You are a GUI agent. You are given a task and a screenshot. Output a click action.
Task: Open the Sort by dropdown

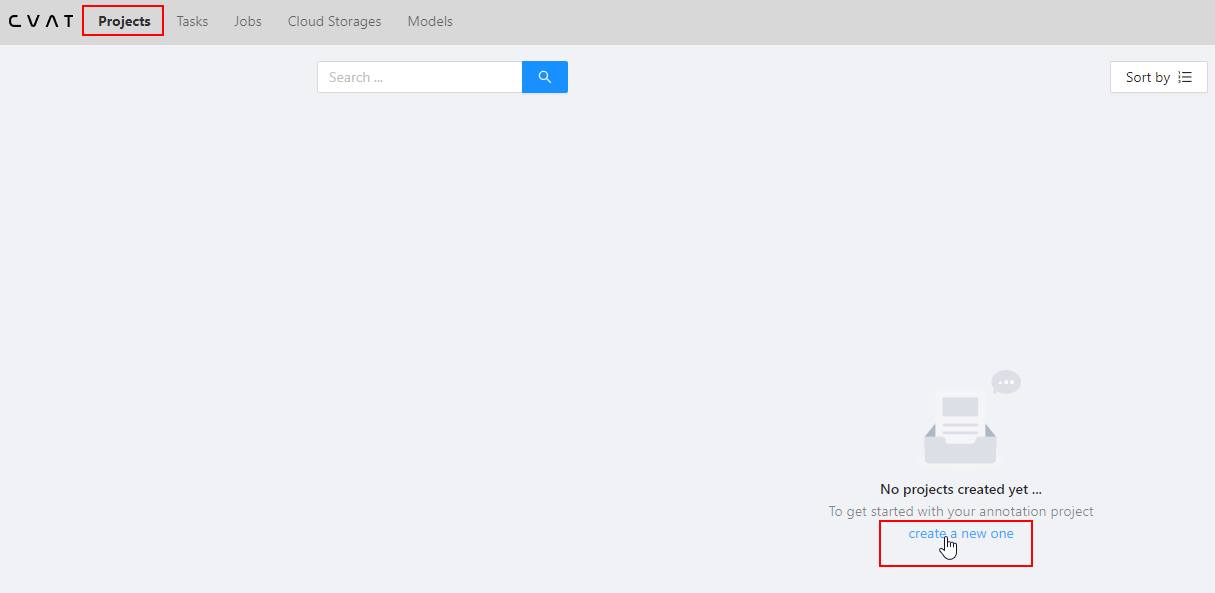pos(1158,76)
